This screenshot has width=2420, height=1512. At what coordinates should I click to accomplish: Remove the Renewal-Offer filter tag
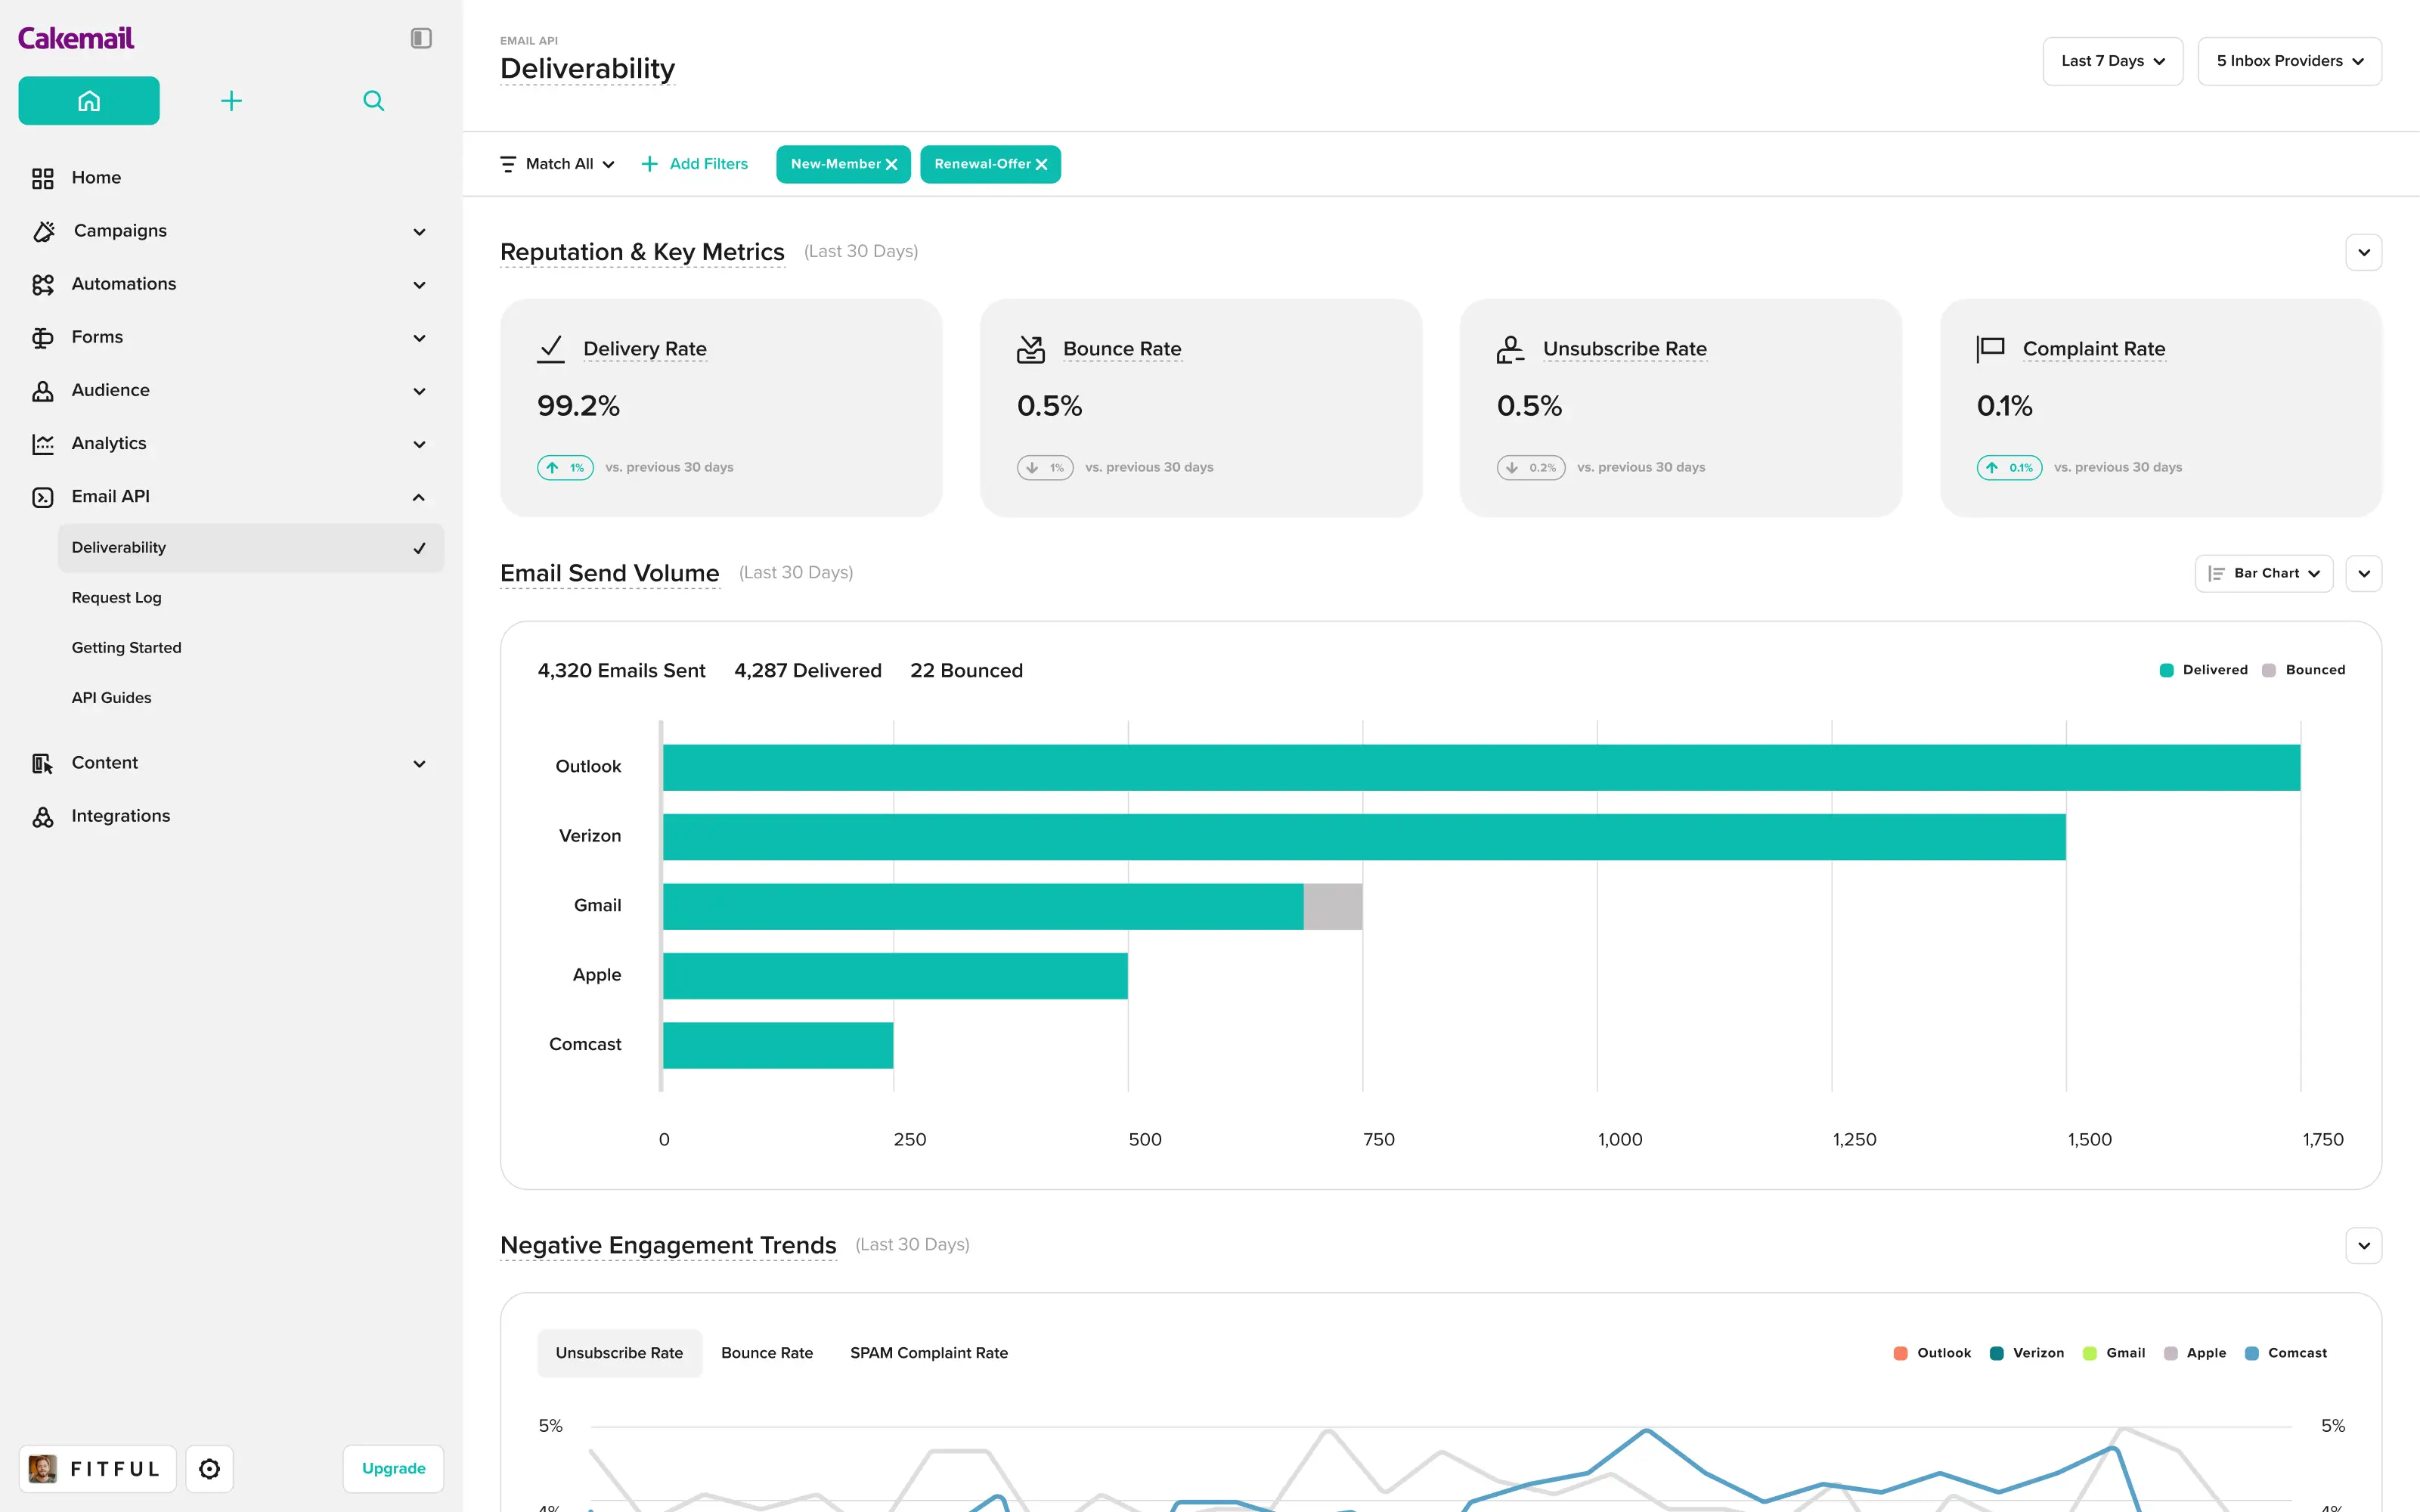[1042, 164]
